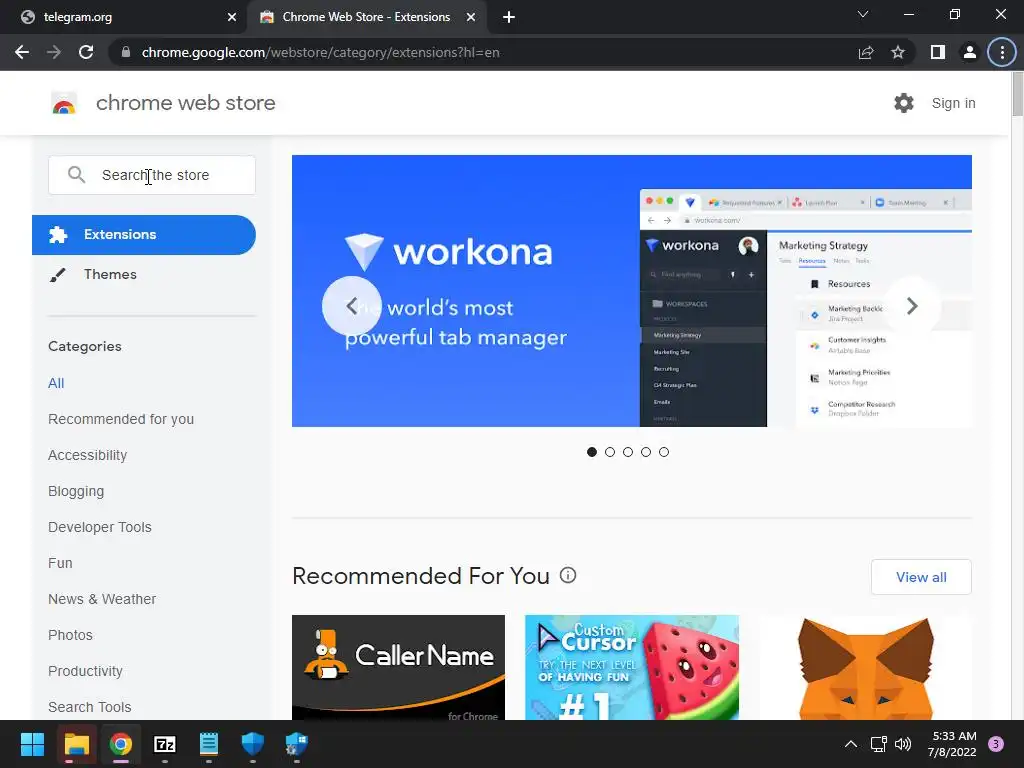1024x768 pixels.
Task: Open the clock showing 5:33 AM
Action: coord(952,744)
